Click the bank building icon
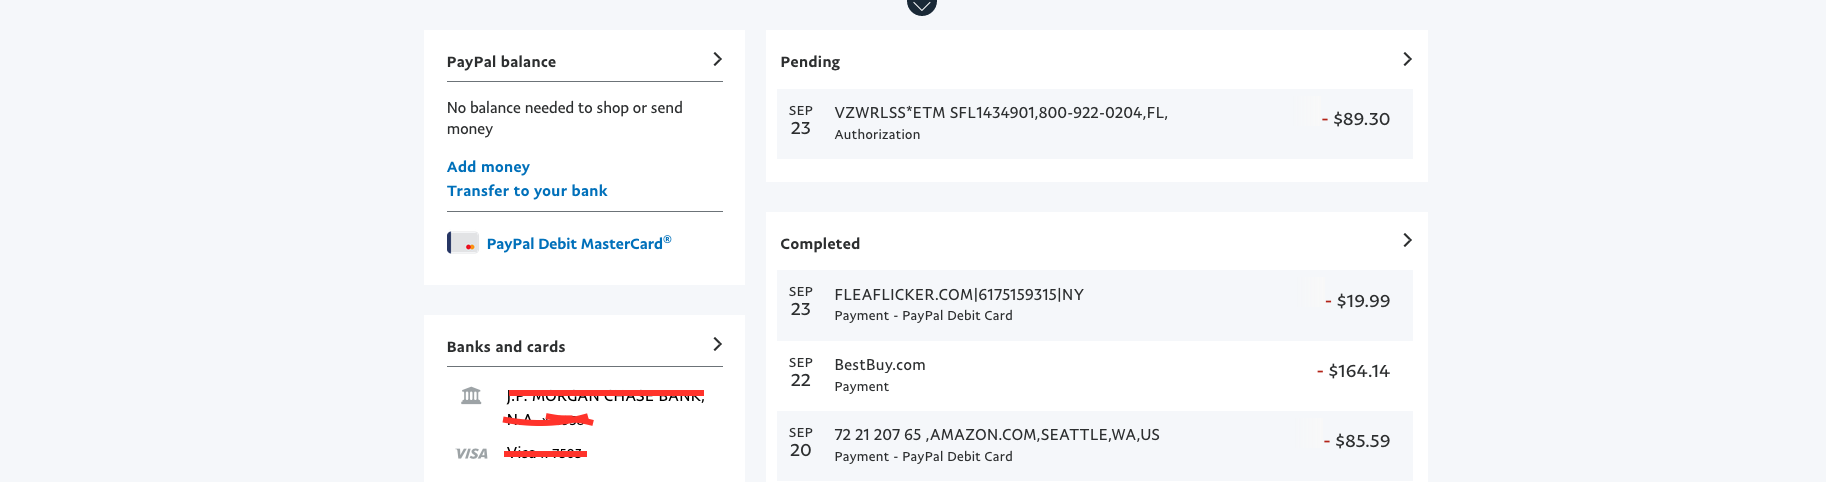 (471, 396)
